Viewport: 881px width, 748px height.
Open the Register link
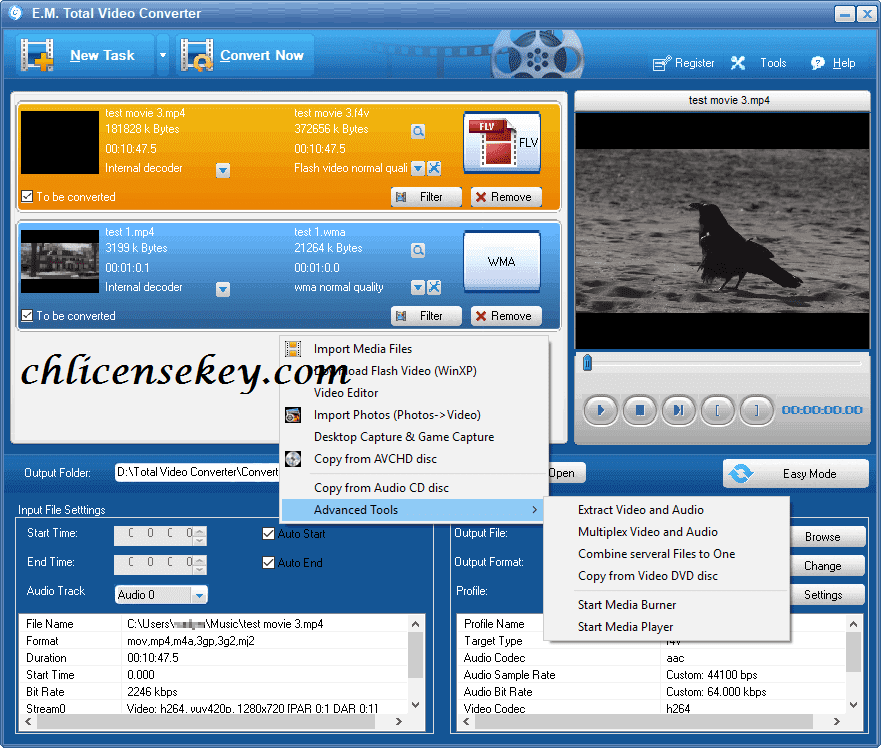click(684, 63)
